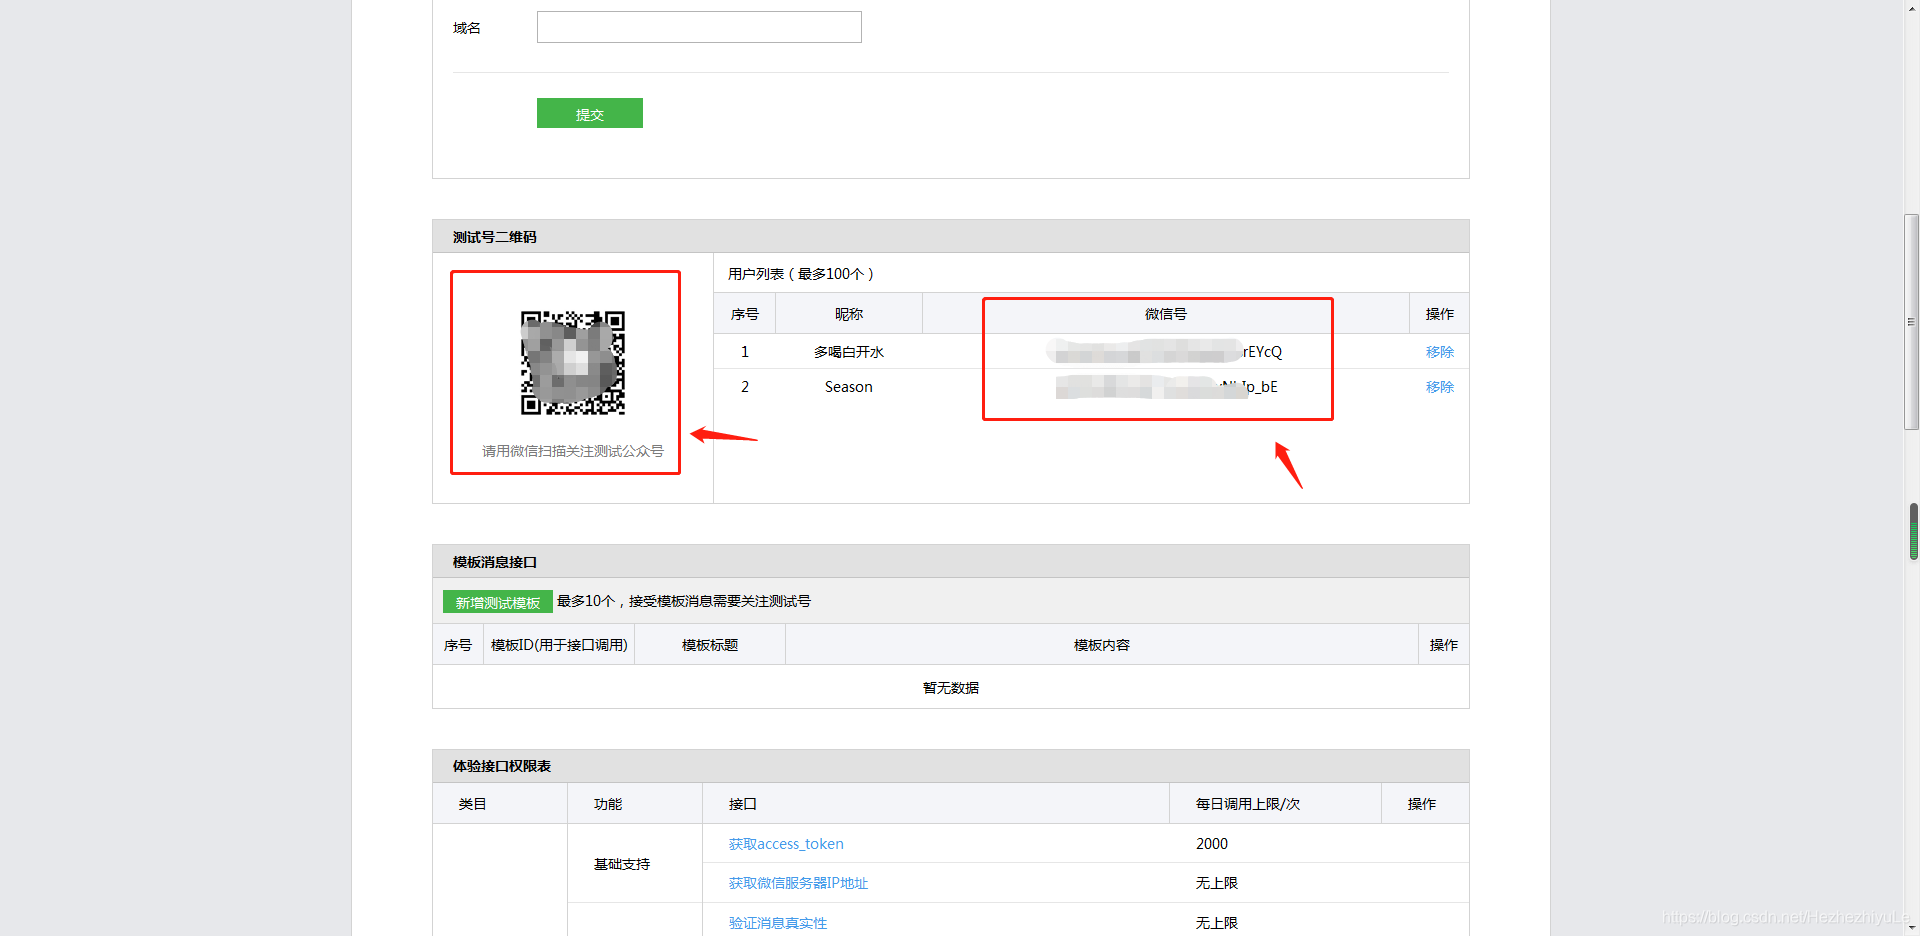Click 请用微信扫描关注测试公众号 caption
The height and width of the screenshot is (936, 1920).
coord(572,451)
